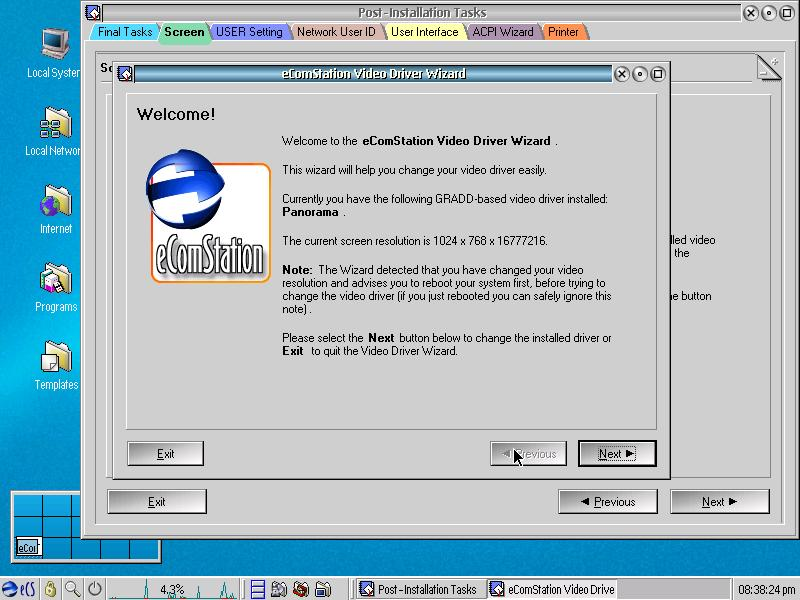This screenshot has height=600, width=800.
Task: Open the eCS start menu button
Action: [18, 589]
